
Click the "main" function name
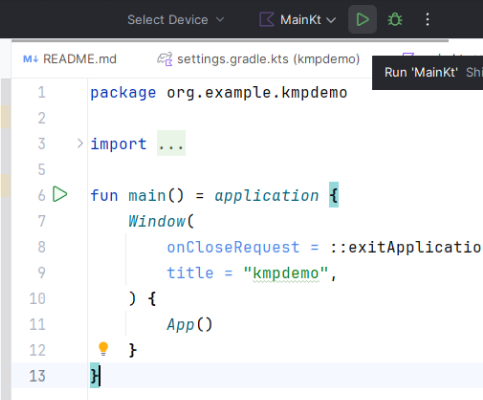147,196
